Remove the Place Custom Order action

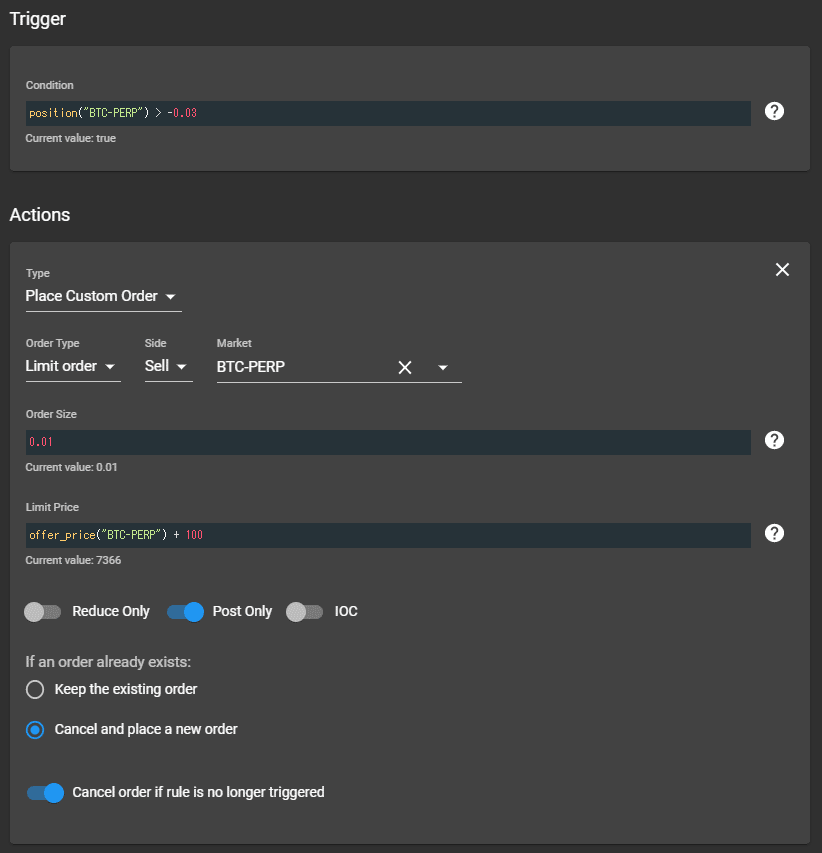pyautogui.click(x=782, y=269)
